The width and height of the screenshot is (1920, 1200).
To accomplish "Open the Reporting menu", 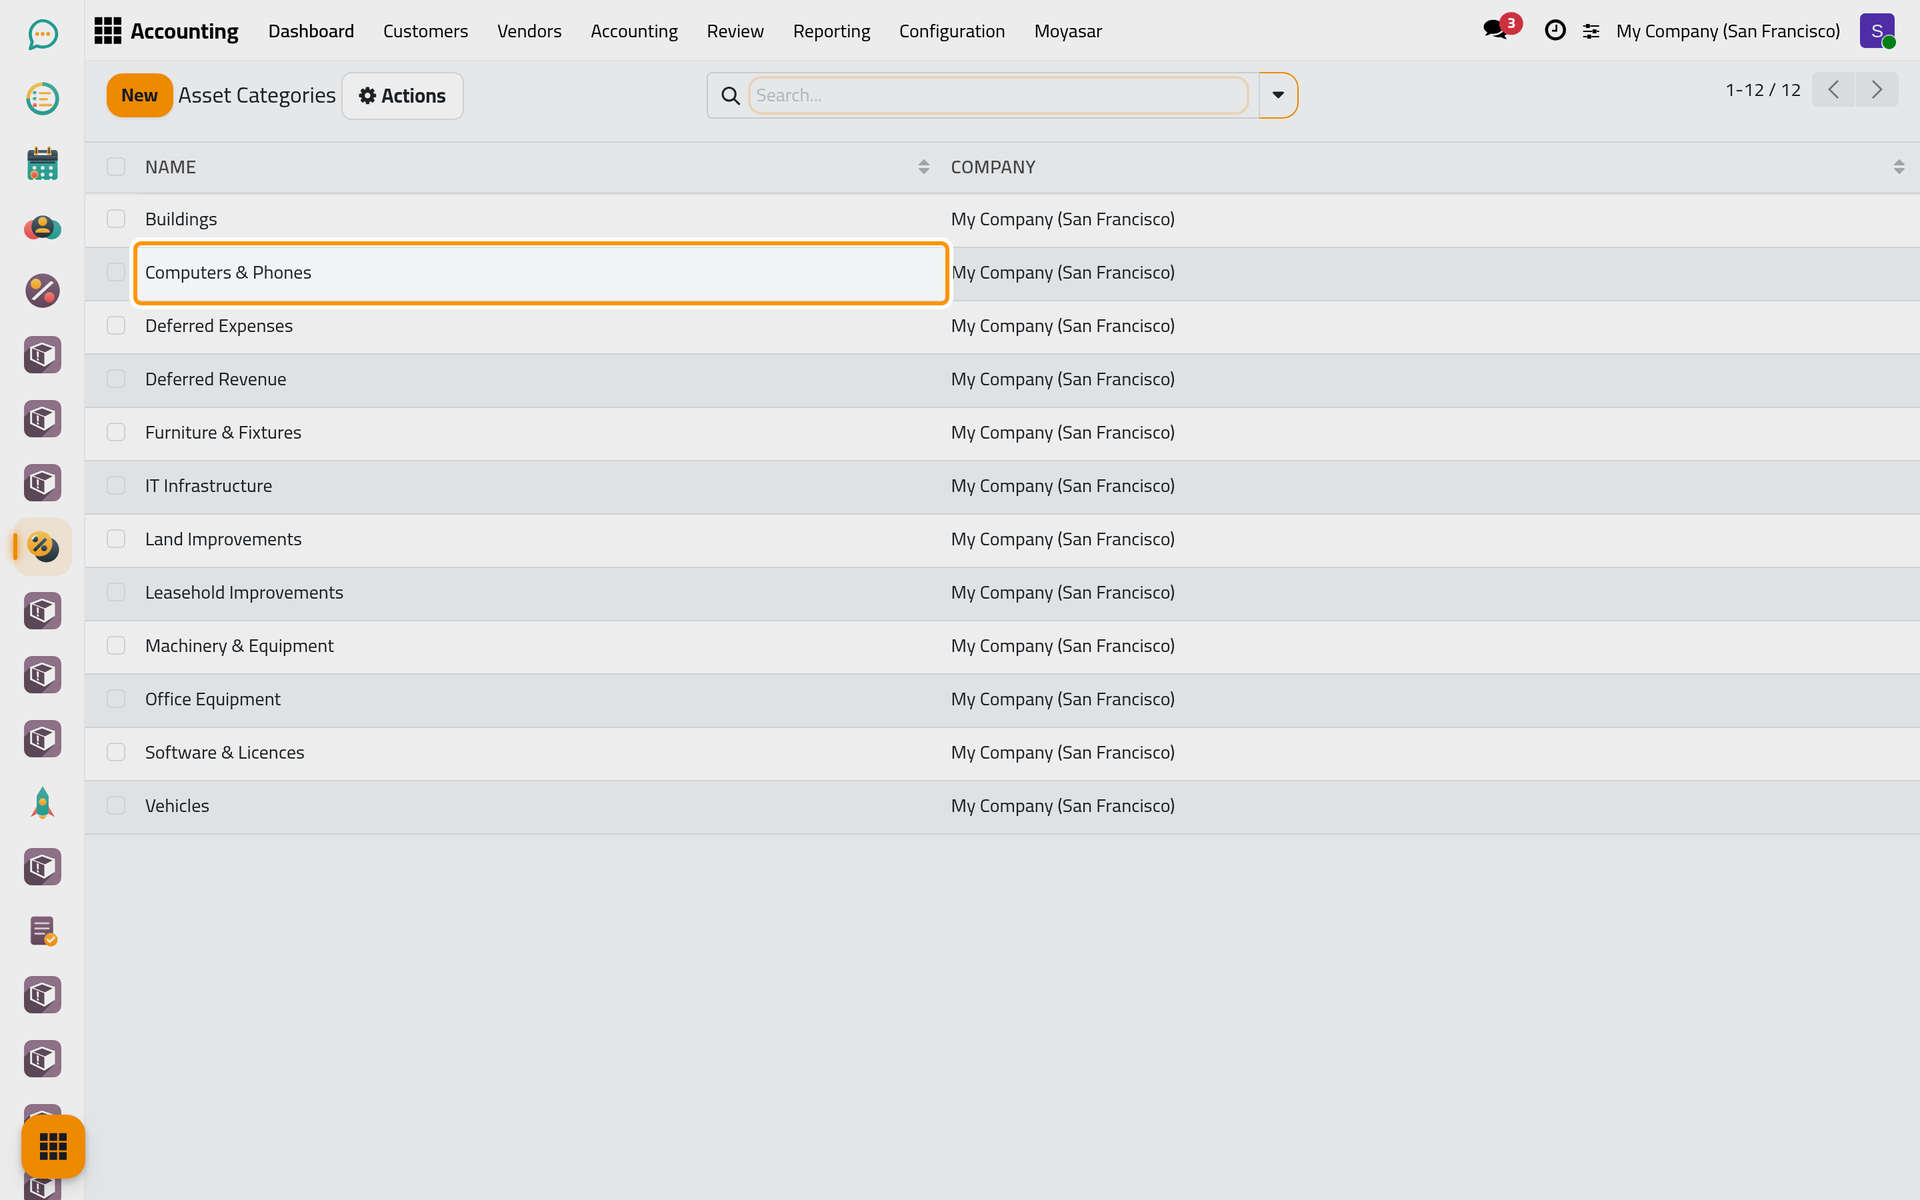I will click(831, 31).
